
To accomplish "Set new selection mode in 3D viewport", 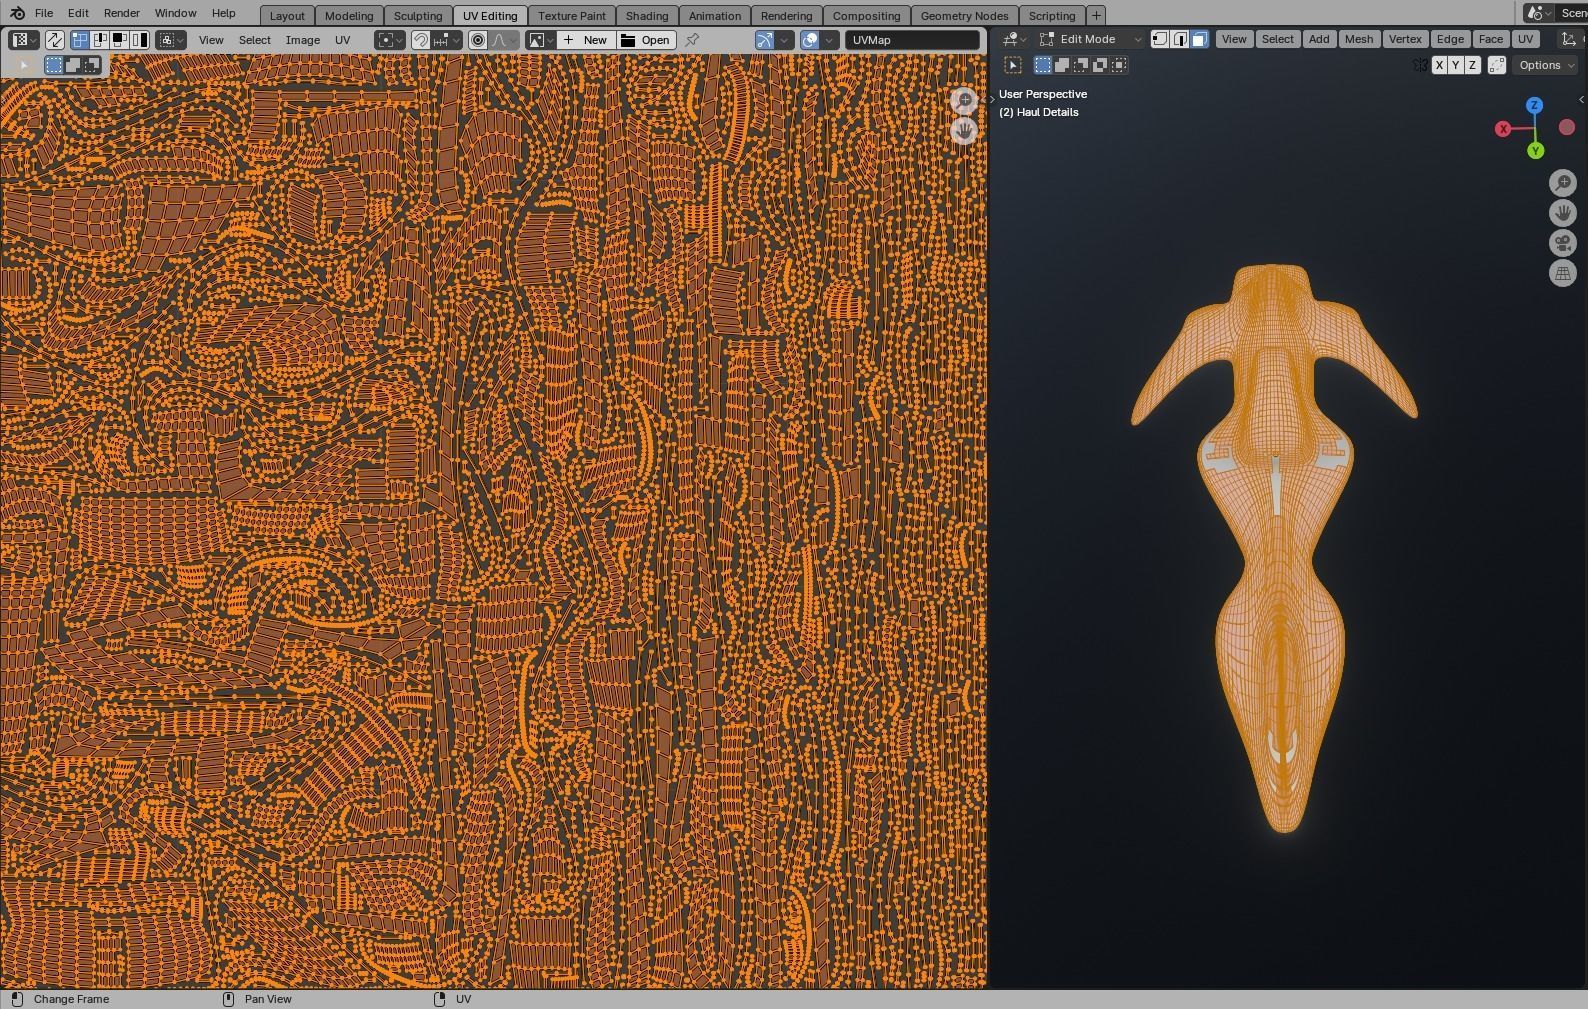I will click(1043, 65).
